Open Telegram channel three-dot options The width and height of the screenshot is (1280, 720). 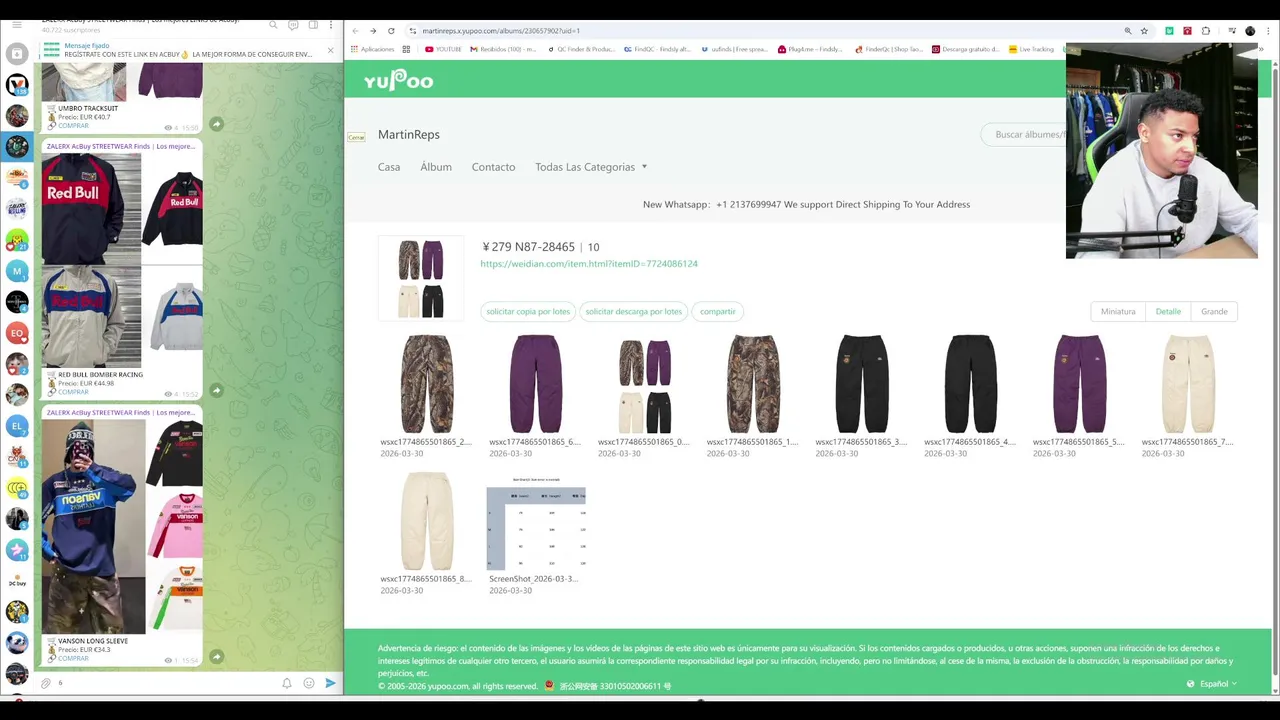pyautogui.click(x=331, y=25)
